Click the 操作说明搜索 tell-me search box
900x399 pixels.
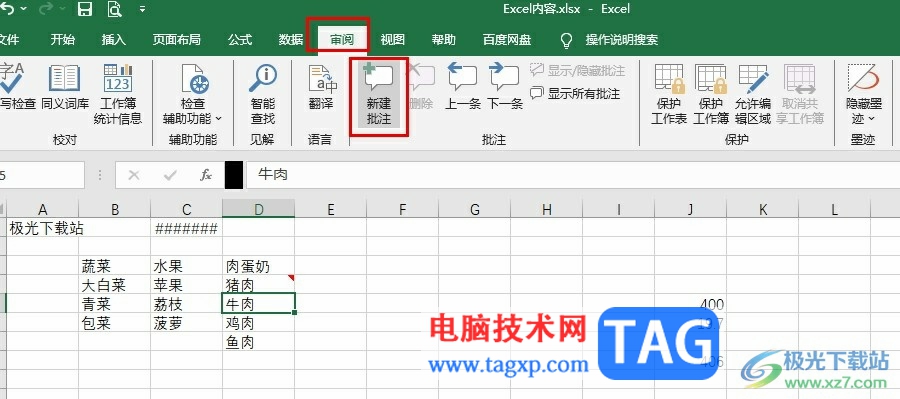(622, 40)
